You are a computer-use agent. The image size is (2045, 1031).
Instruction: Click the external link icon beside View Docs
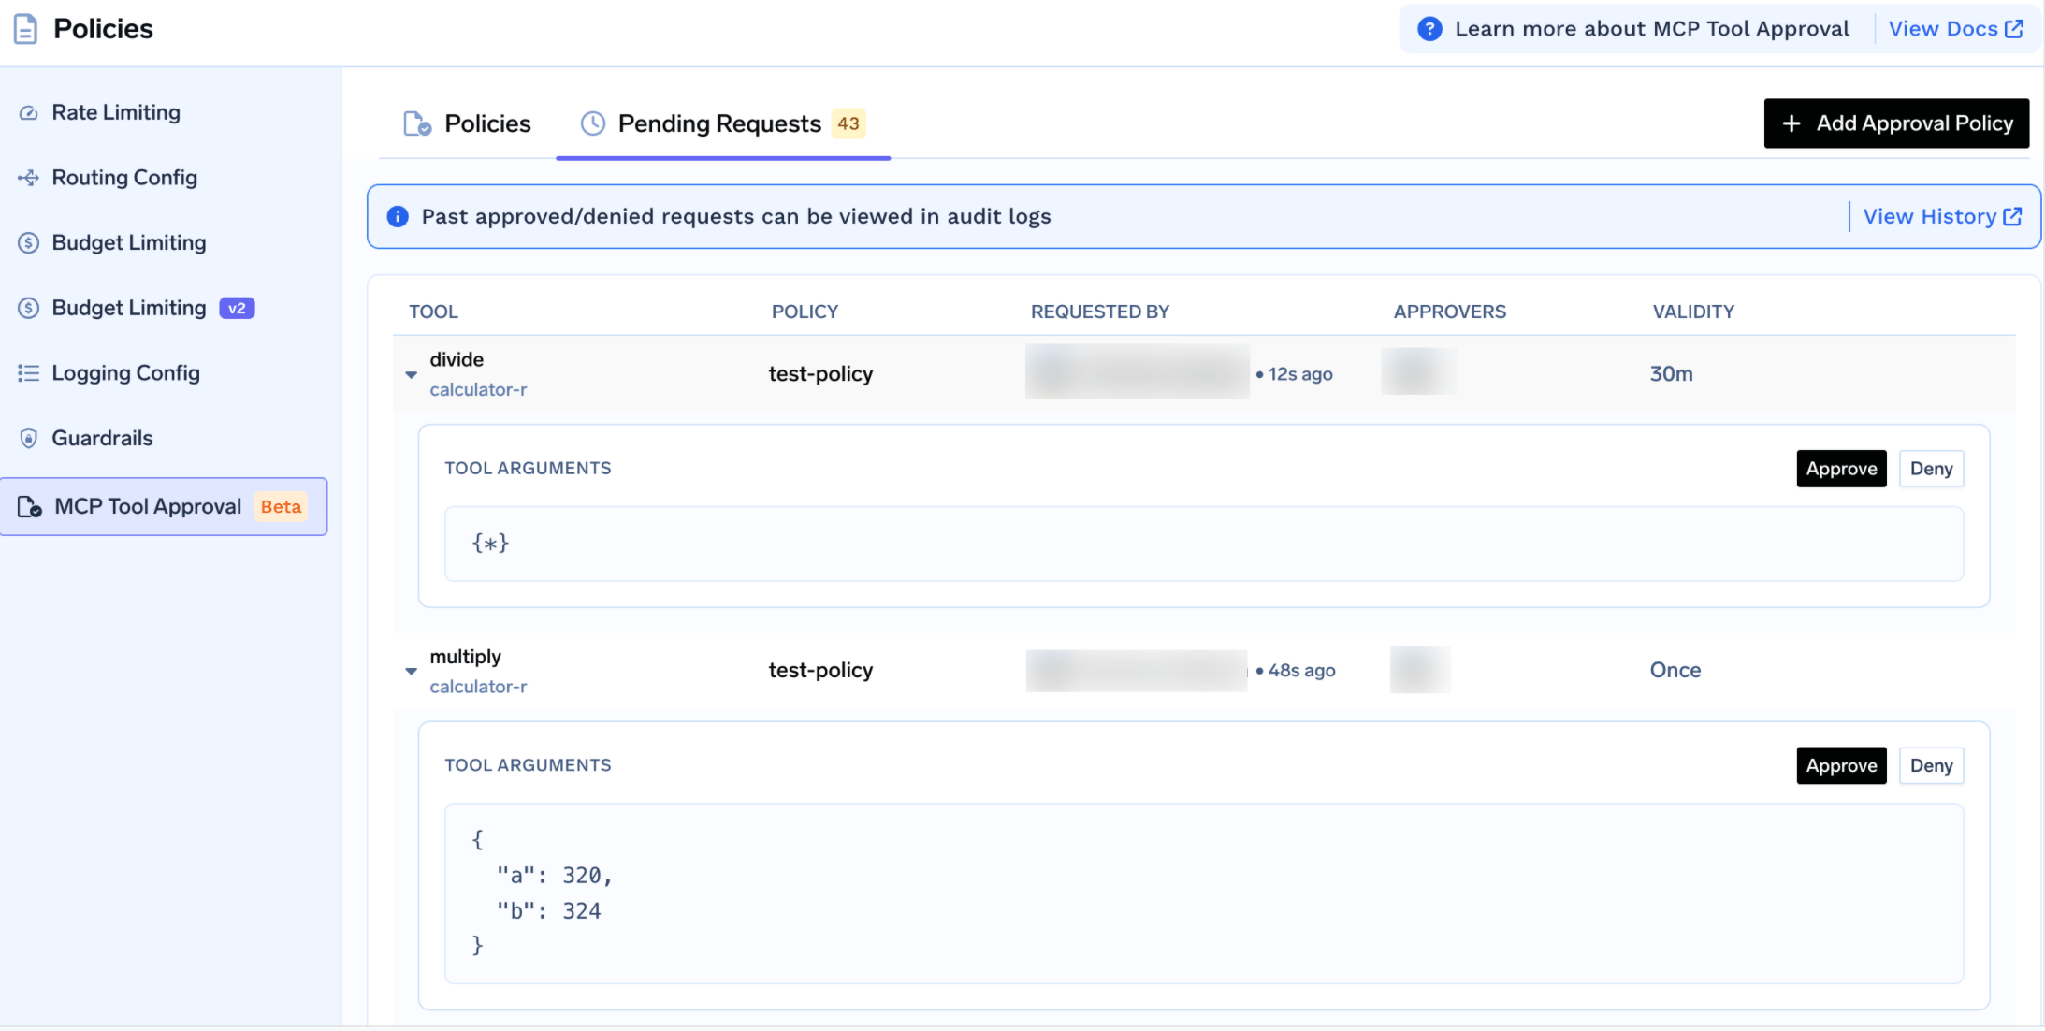pos(2014,29)
